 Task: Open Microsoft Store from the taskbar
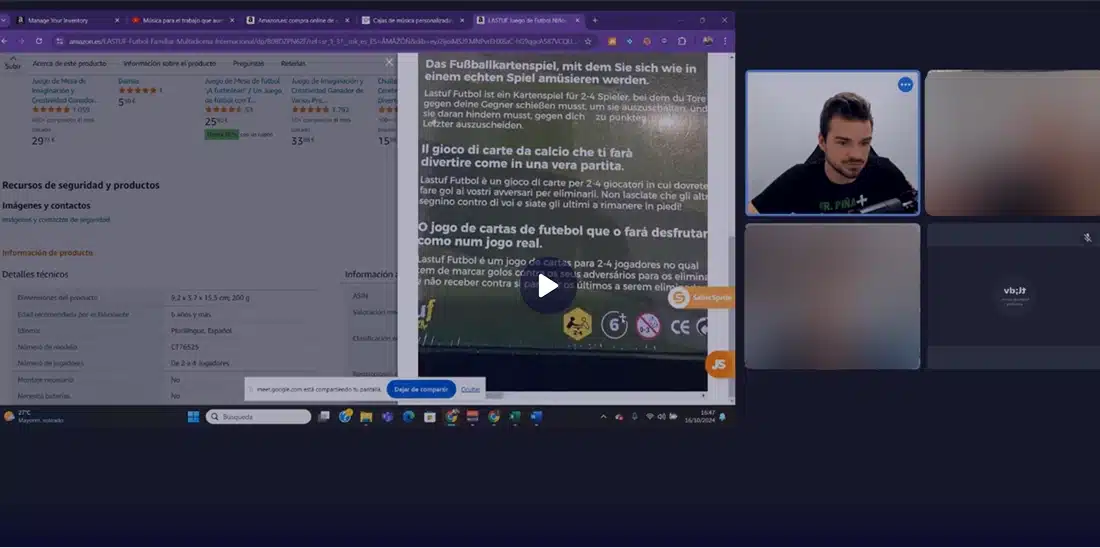430,417
